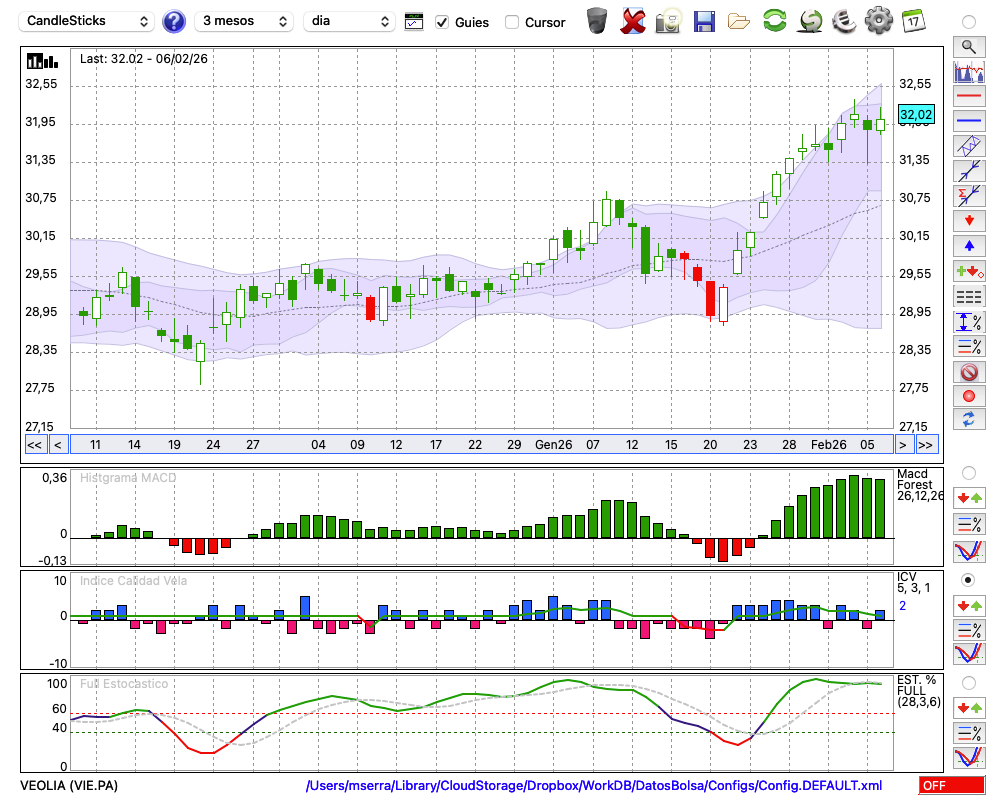Jump to the start with the << button
The width and height of the screenshot is (1000, 800).
(x=35, y=445)
